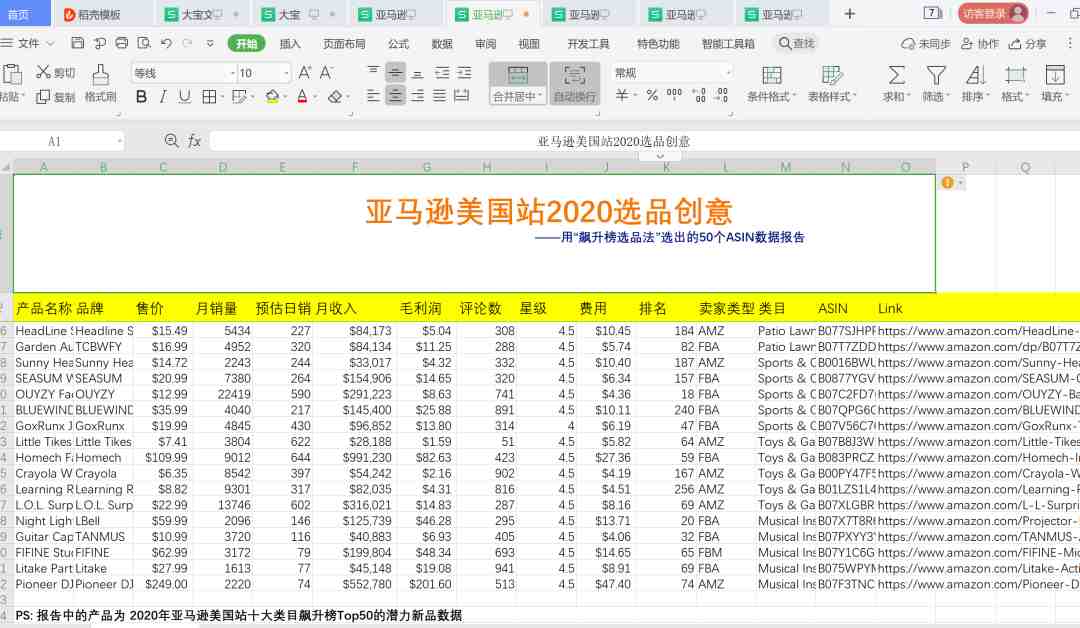Switch to the 插入 ribbon tab
Screen dimensions: 1080x628
290,43
